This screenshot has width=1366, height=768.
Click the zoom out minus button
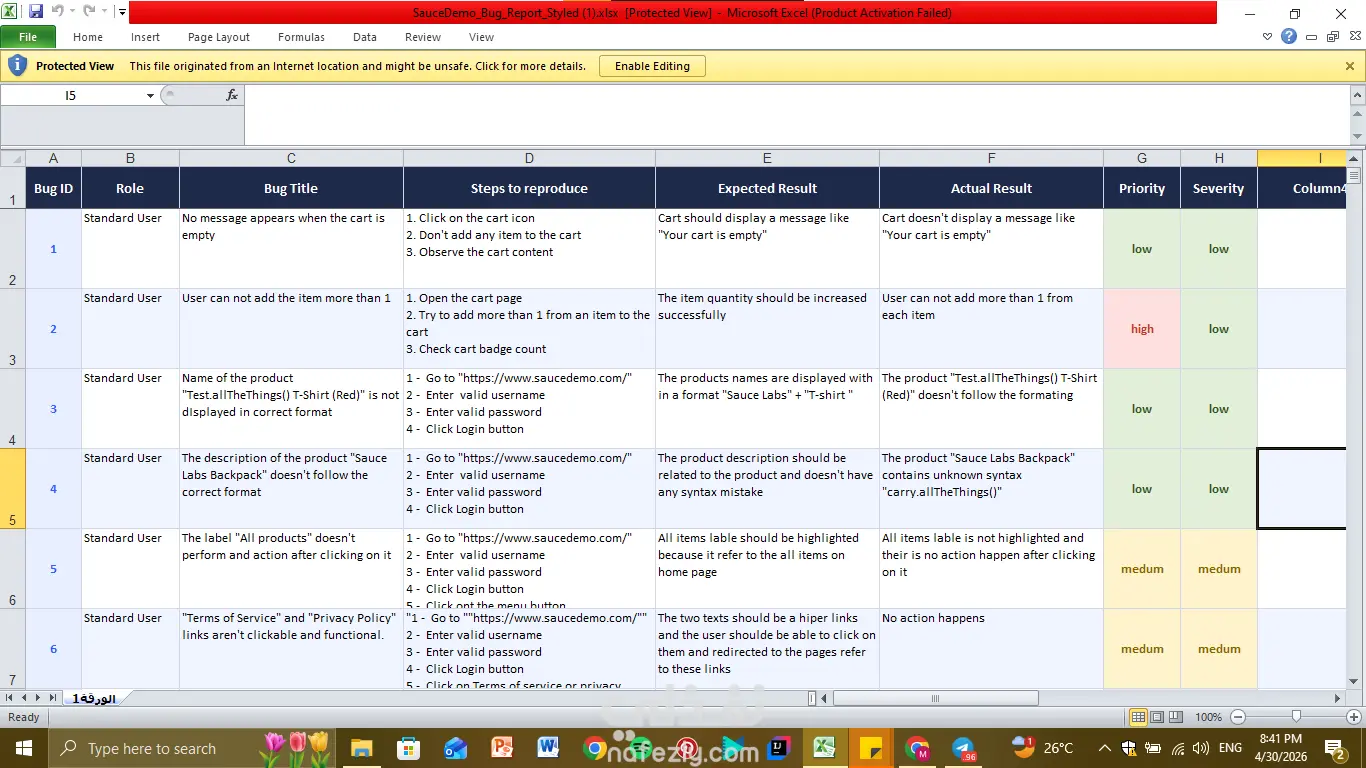[x=1238, y=717]
